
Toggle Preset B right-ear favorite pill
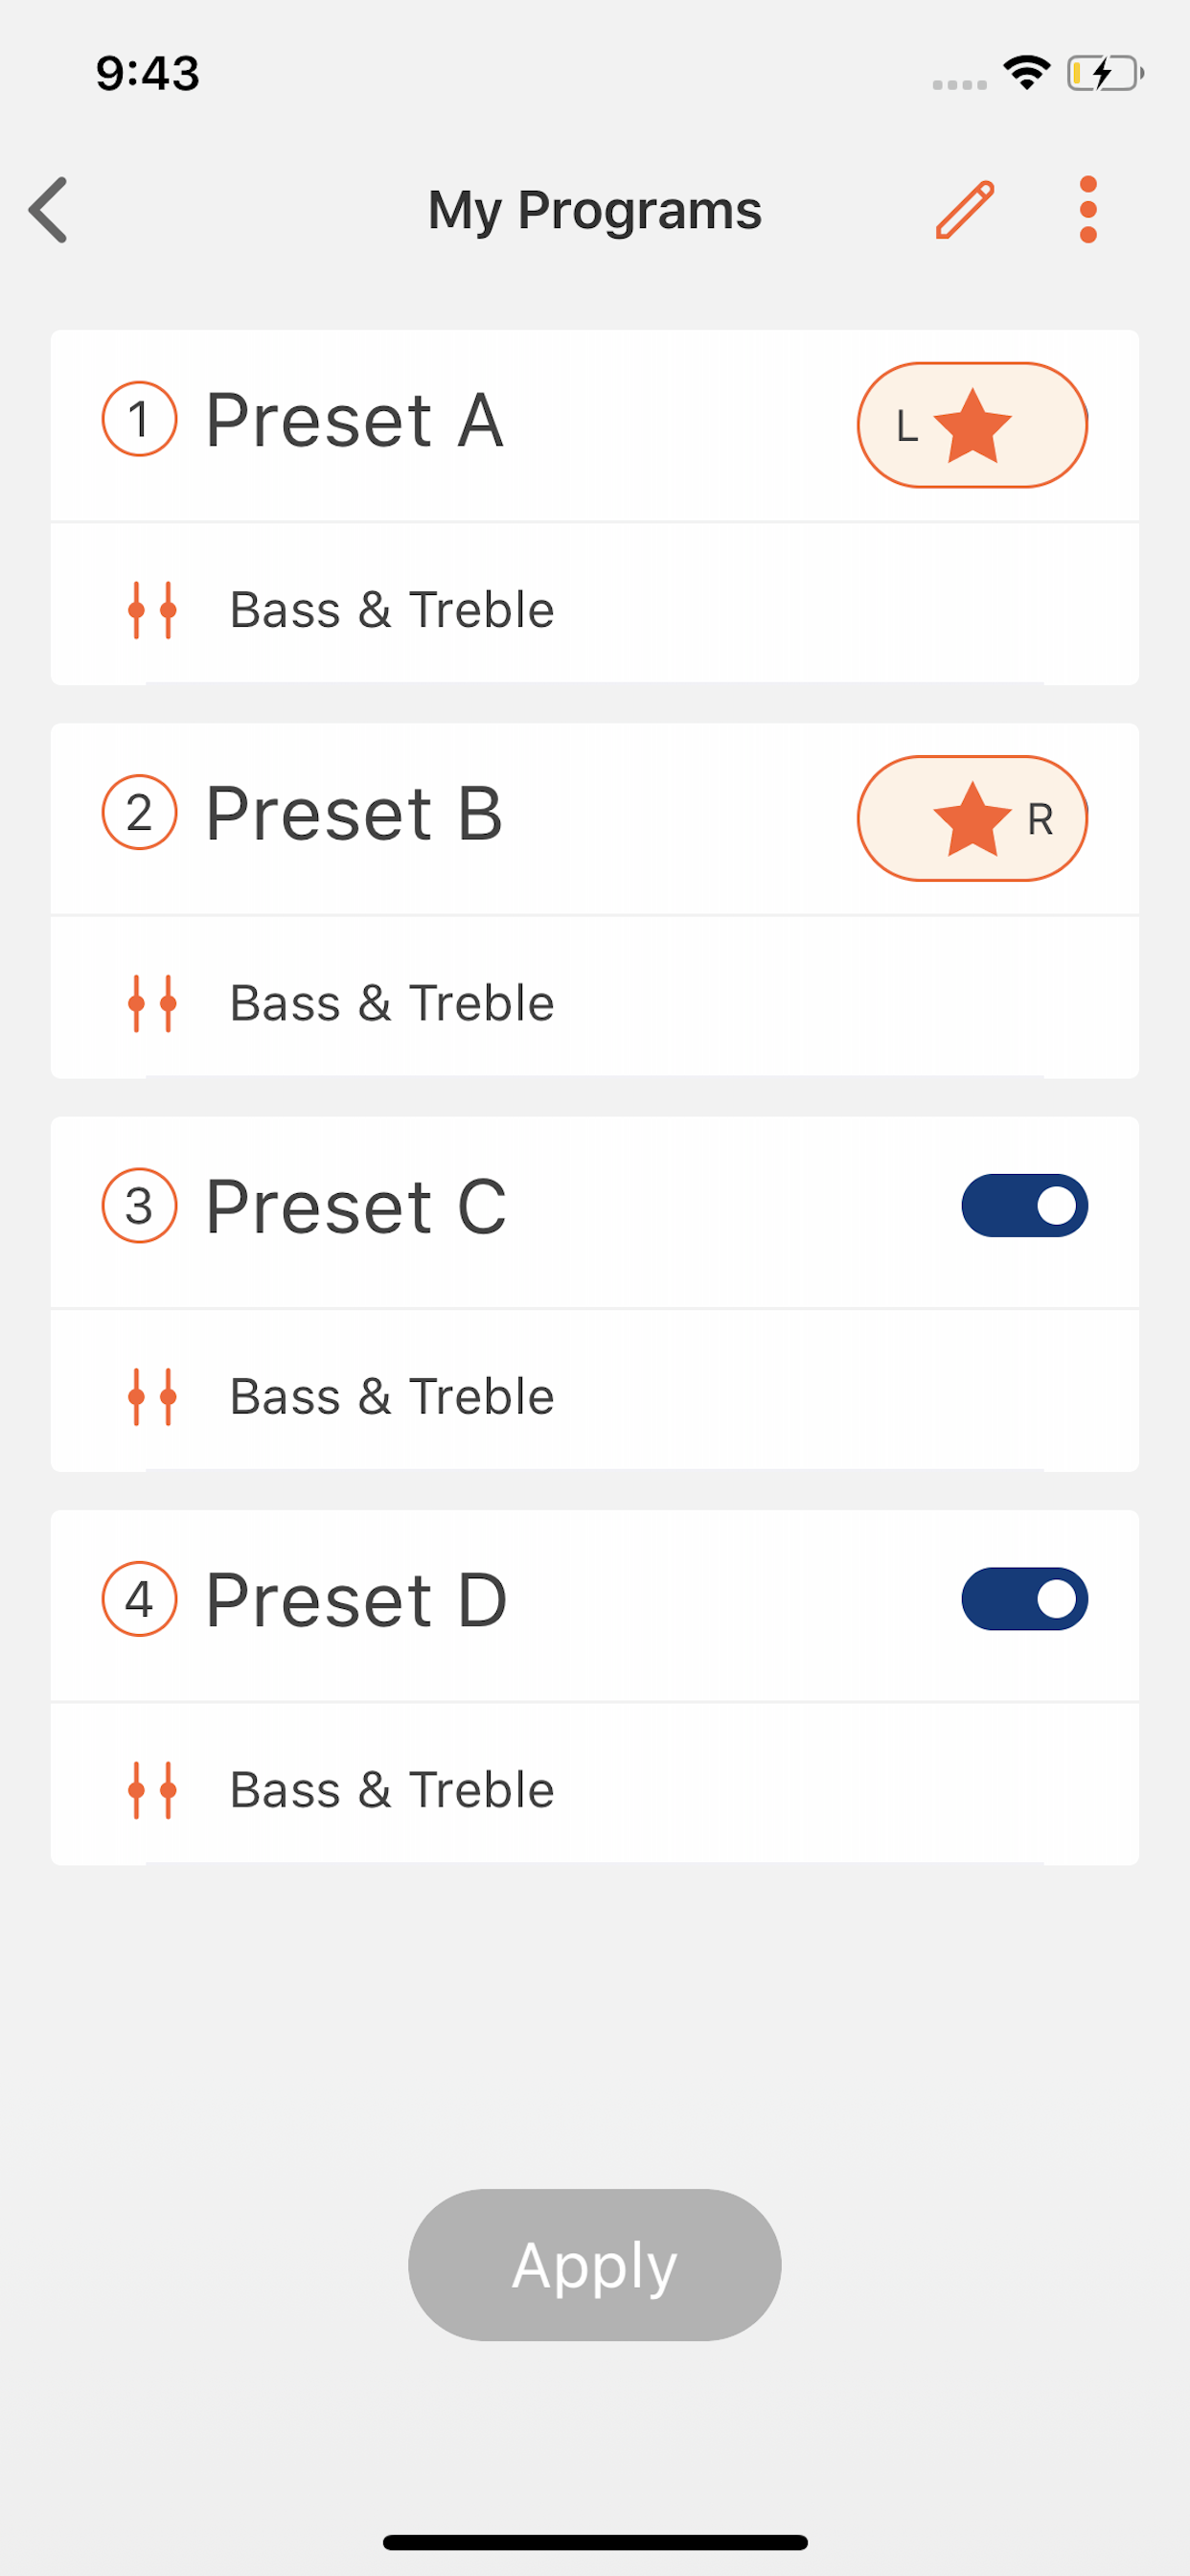click(x=972, y=818)
